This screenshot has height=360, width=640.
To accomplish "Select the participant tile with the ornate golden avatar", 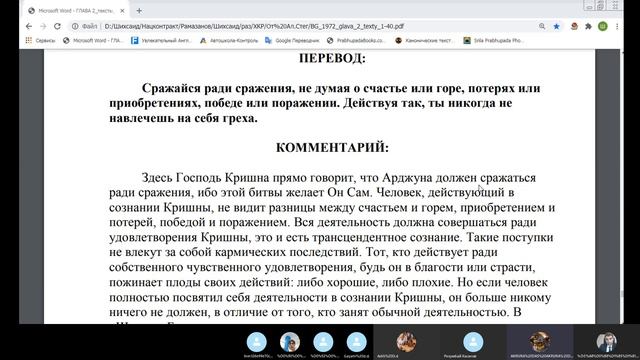I will pos(540,342).
